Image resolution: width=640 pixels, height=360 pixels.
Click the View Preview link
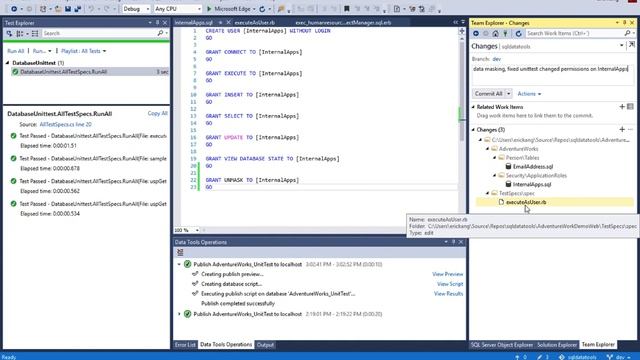tap(447, 274)
